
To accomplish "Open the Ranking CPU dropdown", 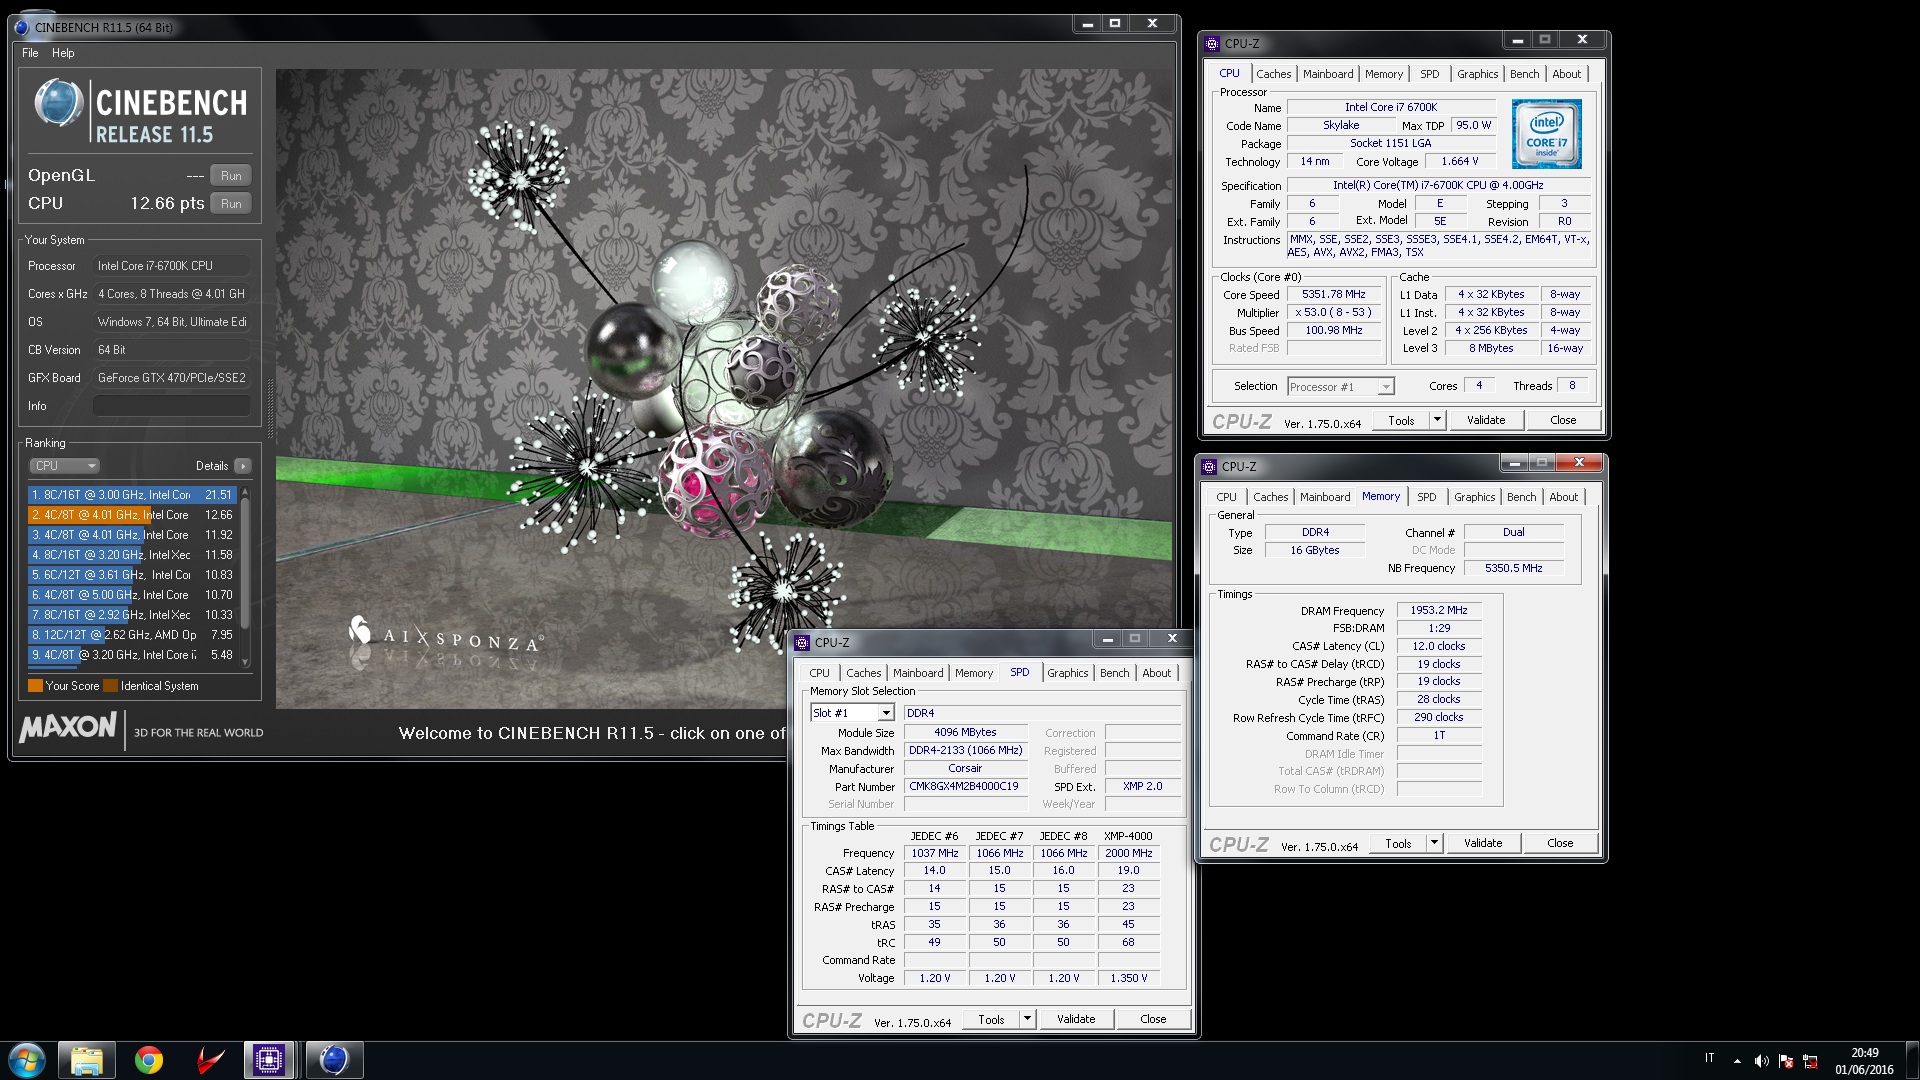I will pyautogui.click(x=64, y=466).
